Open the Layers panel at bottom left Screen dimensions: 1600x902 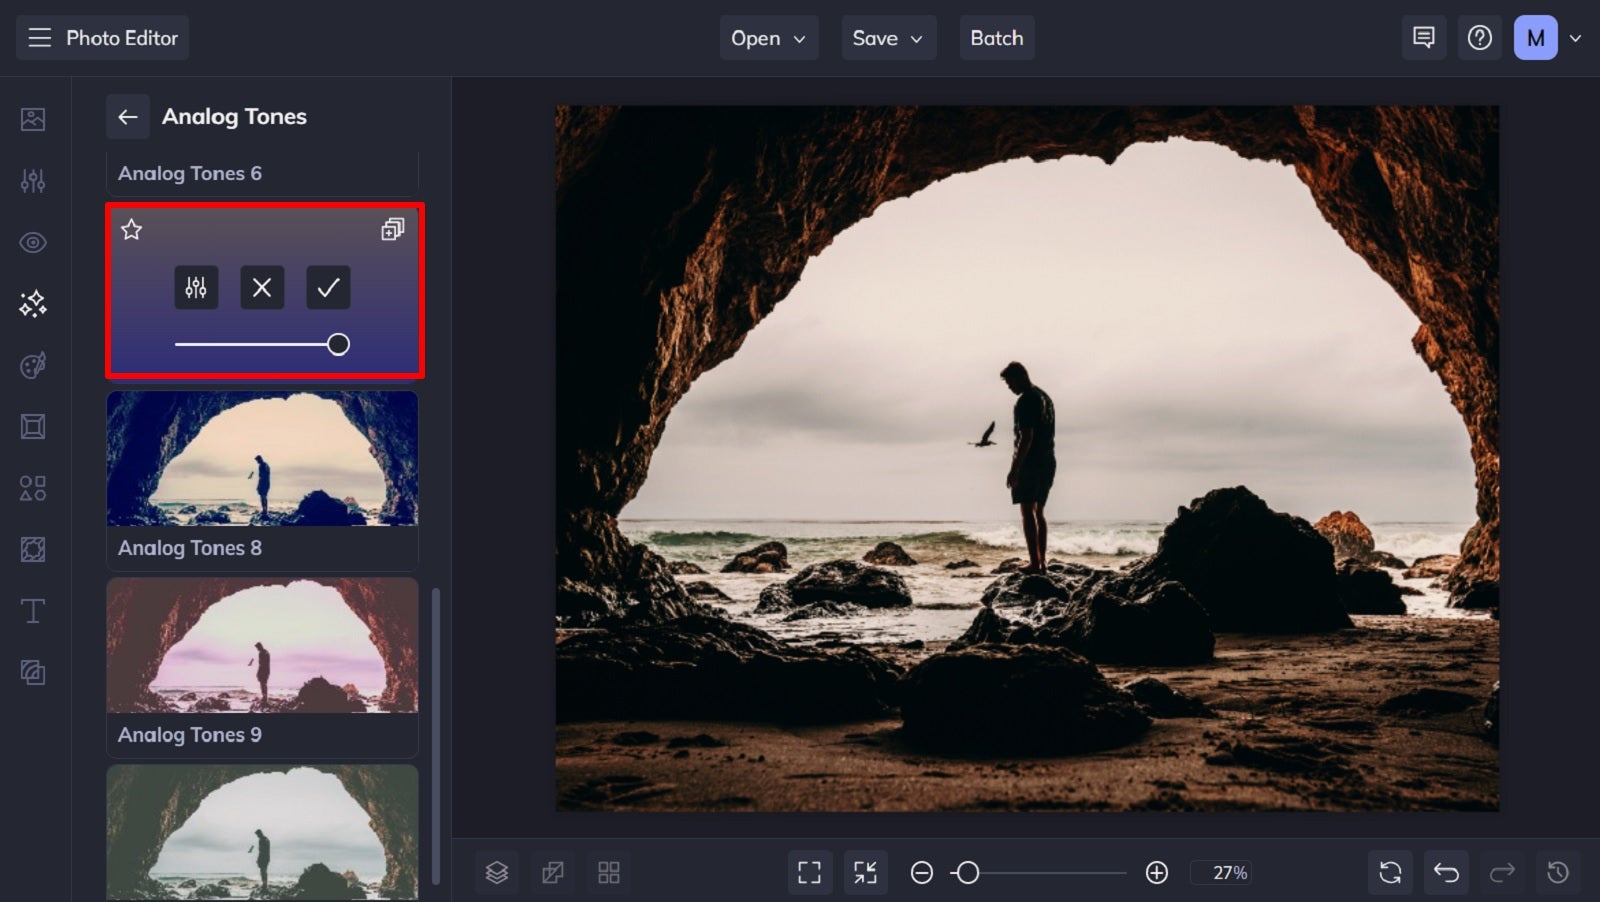(x=497, y=871)
